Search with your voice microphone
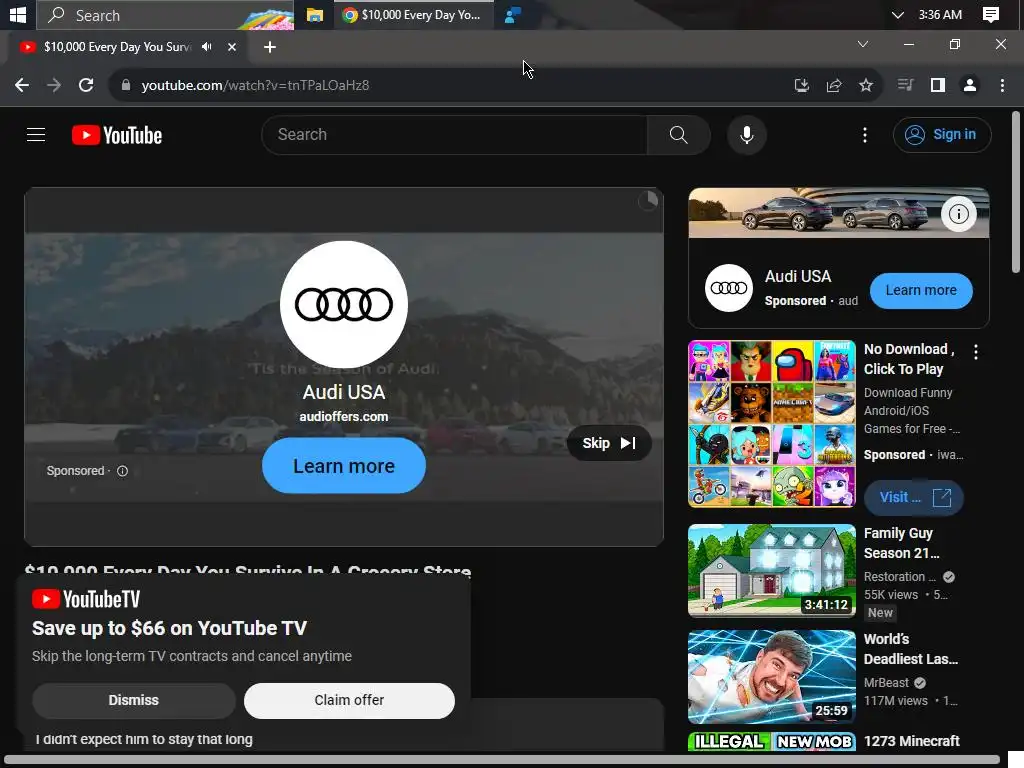Screen dimensions: 1024x768 coord(746,135)
